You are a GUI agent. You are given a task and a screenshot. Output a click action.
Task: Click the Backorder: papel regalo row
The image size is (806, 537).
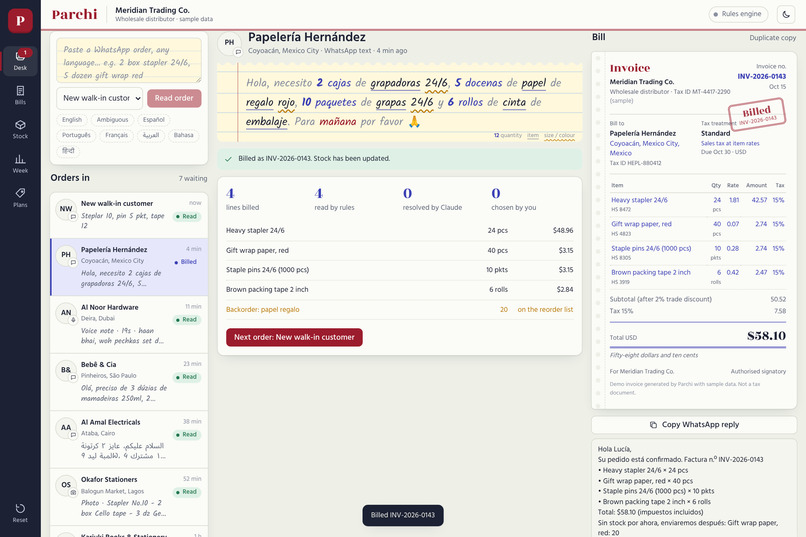click(x=399, y=310)
